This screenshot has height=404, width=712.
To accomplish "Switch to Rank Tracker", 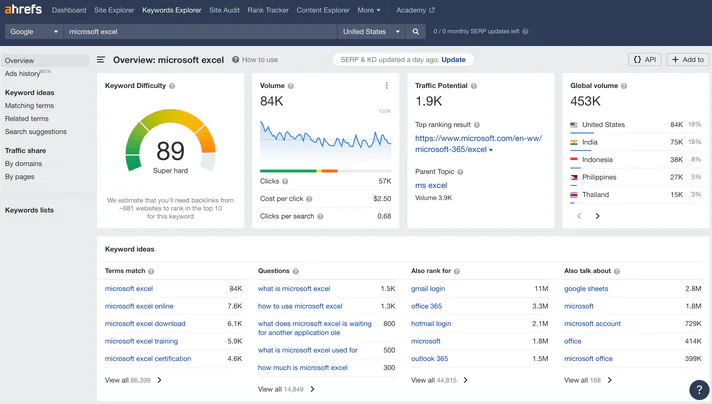I will coord(268,10).
